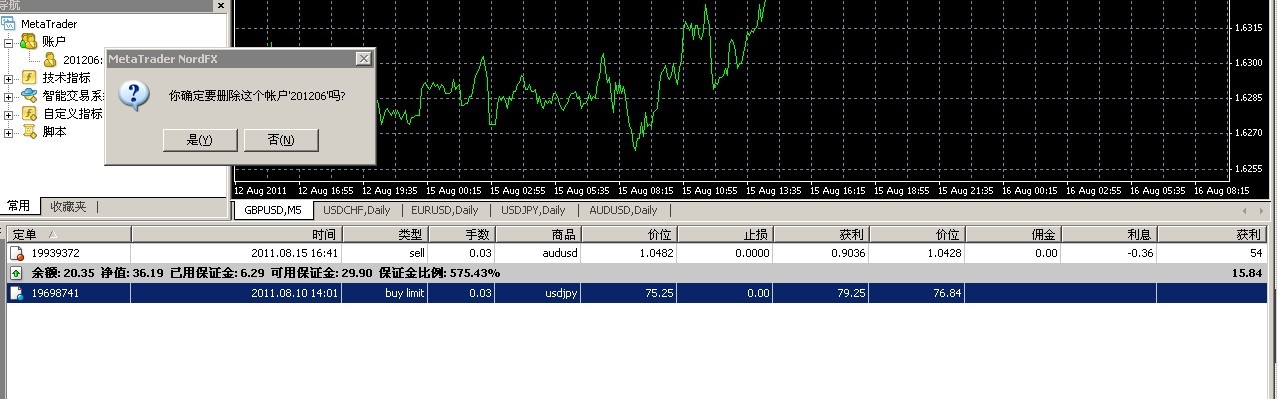Select the MetaTrader tree root label
1278x399 pixels.
(49, 24)
